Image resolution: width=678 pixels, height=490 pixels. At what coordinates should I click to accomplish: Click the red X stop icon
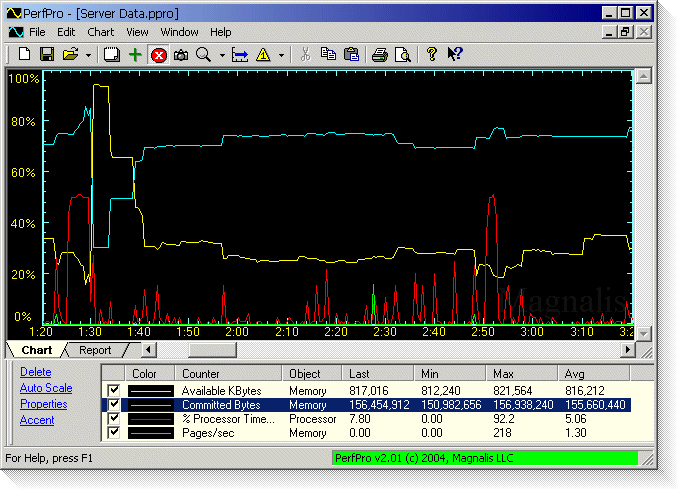[x=159, y=55]
